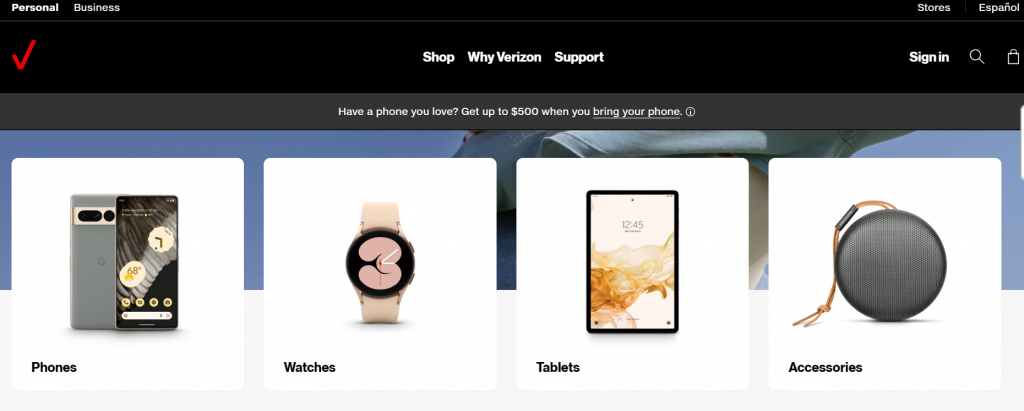Screen dimensions: 1024x411
Task: Click the Accessories category label
Action: [x=825, y=367]
